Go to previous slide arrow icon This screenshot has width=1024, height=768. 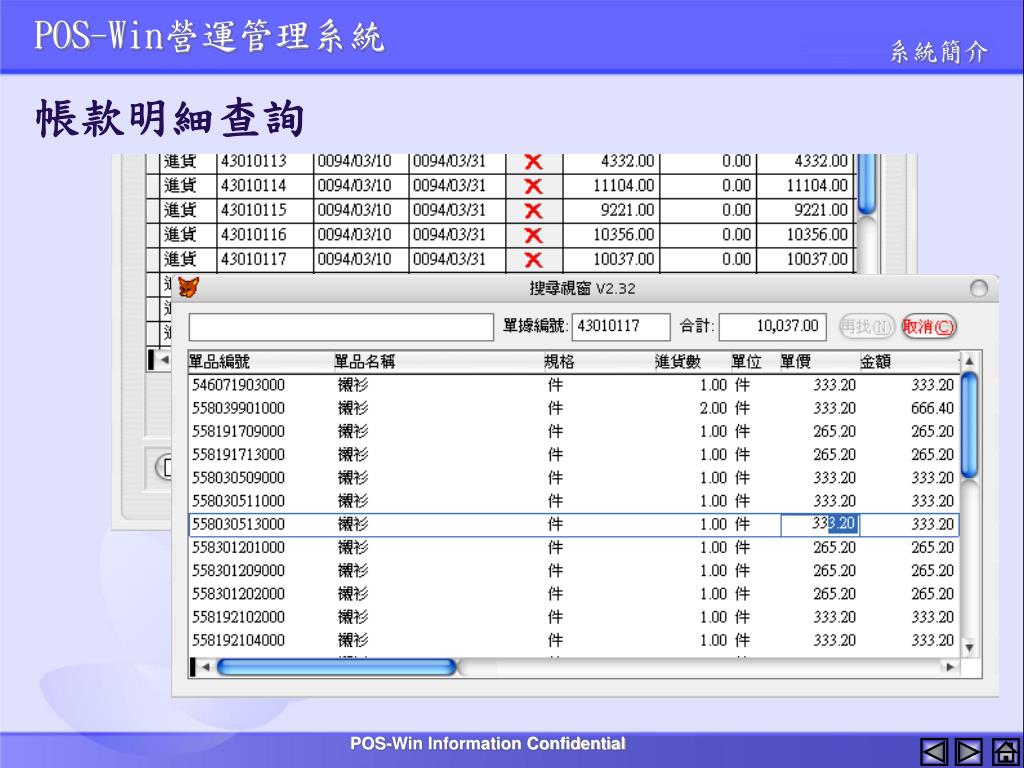(x=935, y=752)
